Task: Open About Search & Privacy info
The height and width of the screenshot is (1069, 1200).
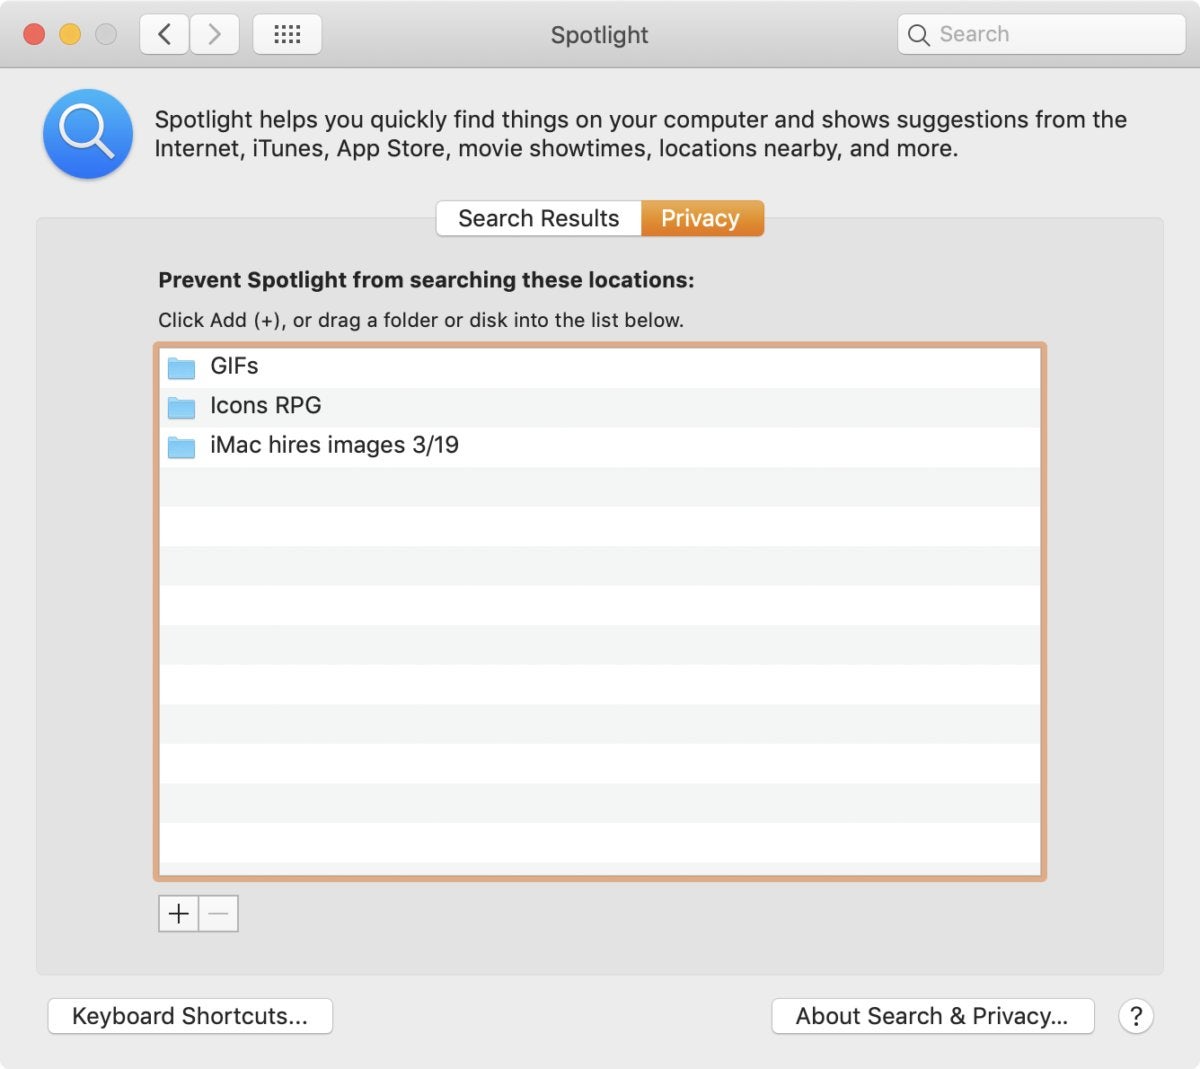Action: (x=932, y=1016)
